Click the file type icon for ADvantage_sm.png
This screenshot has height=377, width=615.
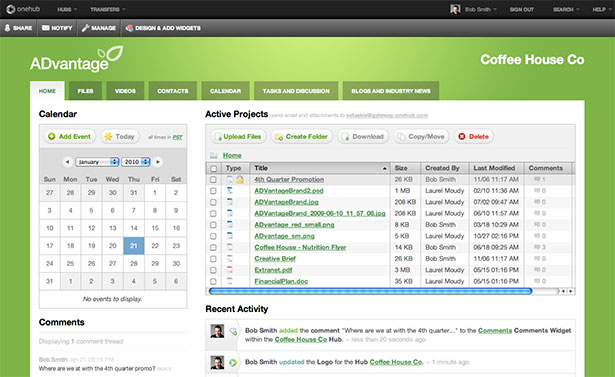pyautogui.click(x=230, y=236)
